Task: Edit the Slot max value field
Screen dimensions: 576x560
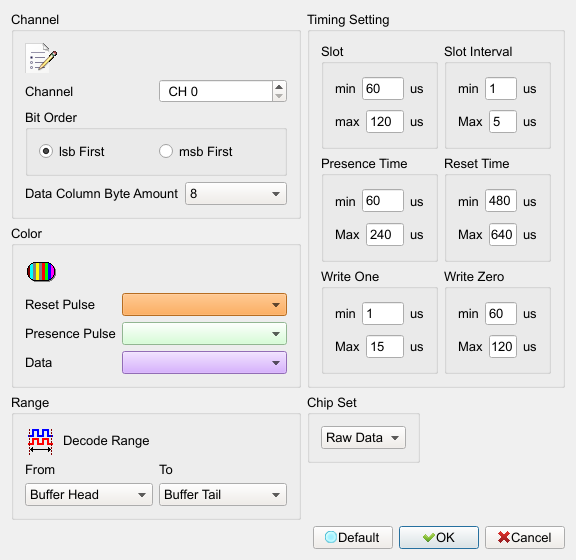Action: tap(385, 122)
